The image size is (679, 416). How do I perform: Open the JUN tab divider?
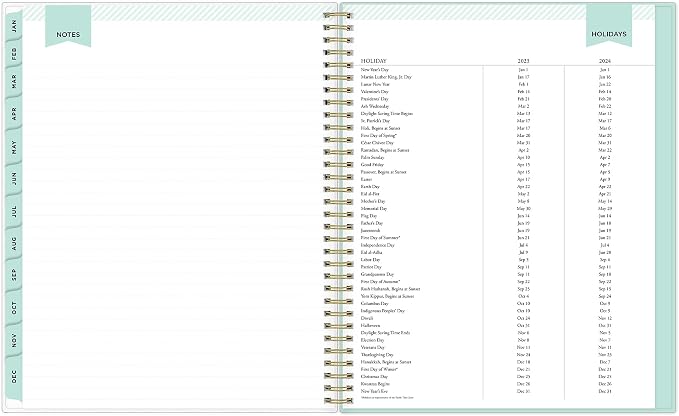(x=13, y=178)
